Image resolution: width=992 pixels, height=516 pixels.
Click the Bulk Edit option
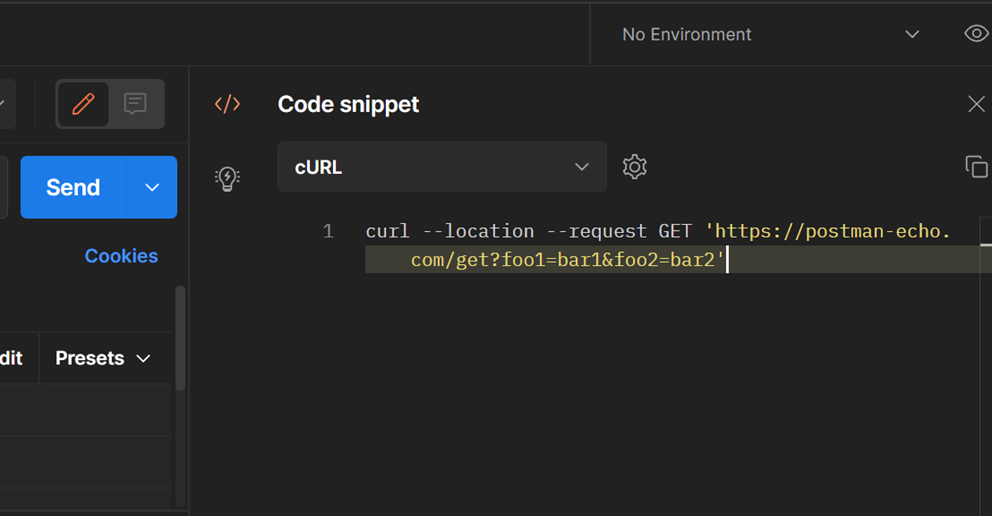12,358
